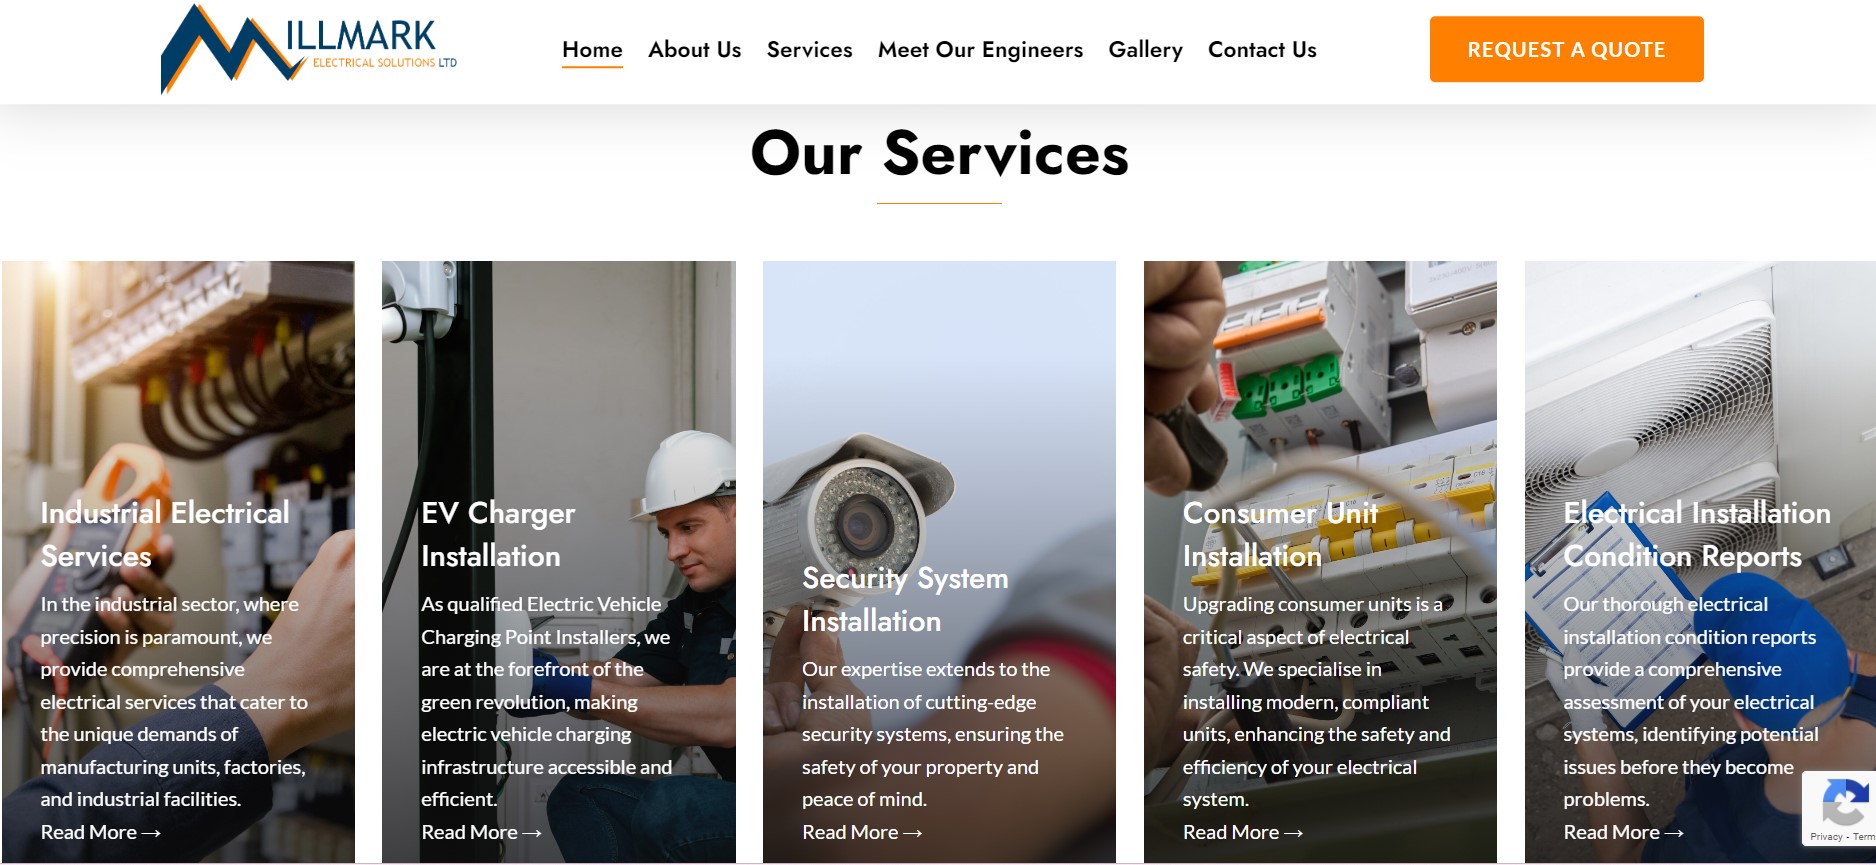Open the Services menu item
This screenshot has height=865, width=1876.
point(809,49)
